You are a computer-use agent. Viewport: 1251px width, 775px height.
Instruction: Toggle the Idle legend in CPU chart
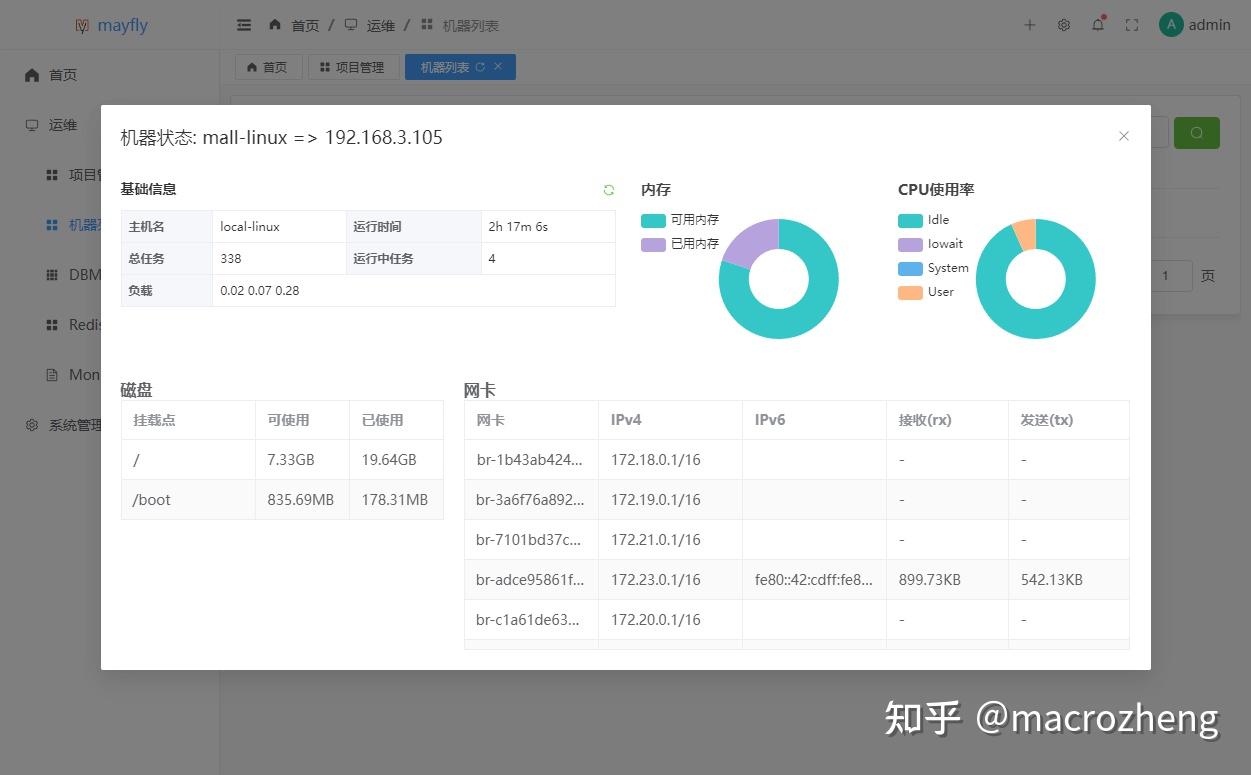(x=930, y=219)
